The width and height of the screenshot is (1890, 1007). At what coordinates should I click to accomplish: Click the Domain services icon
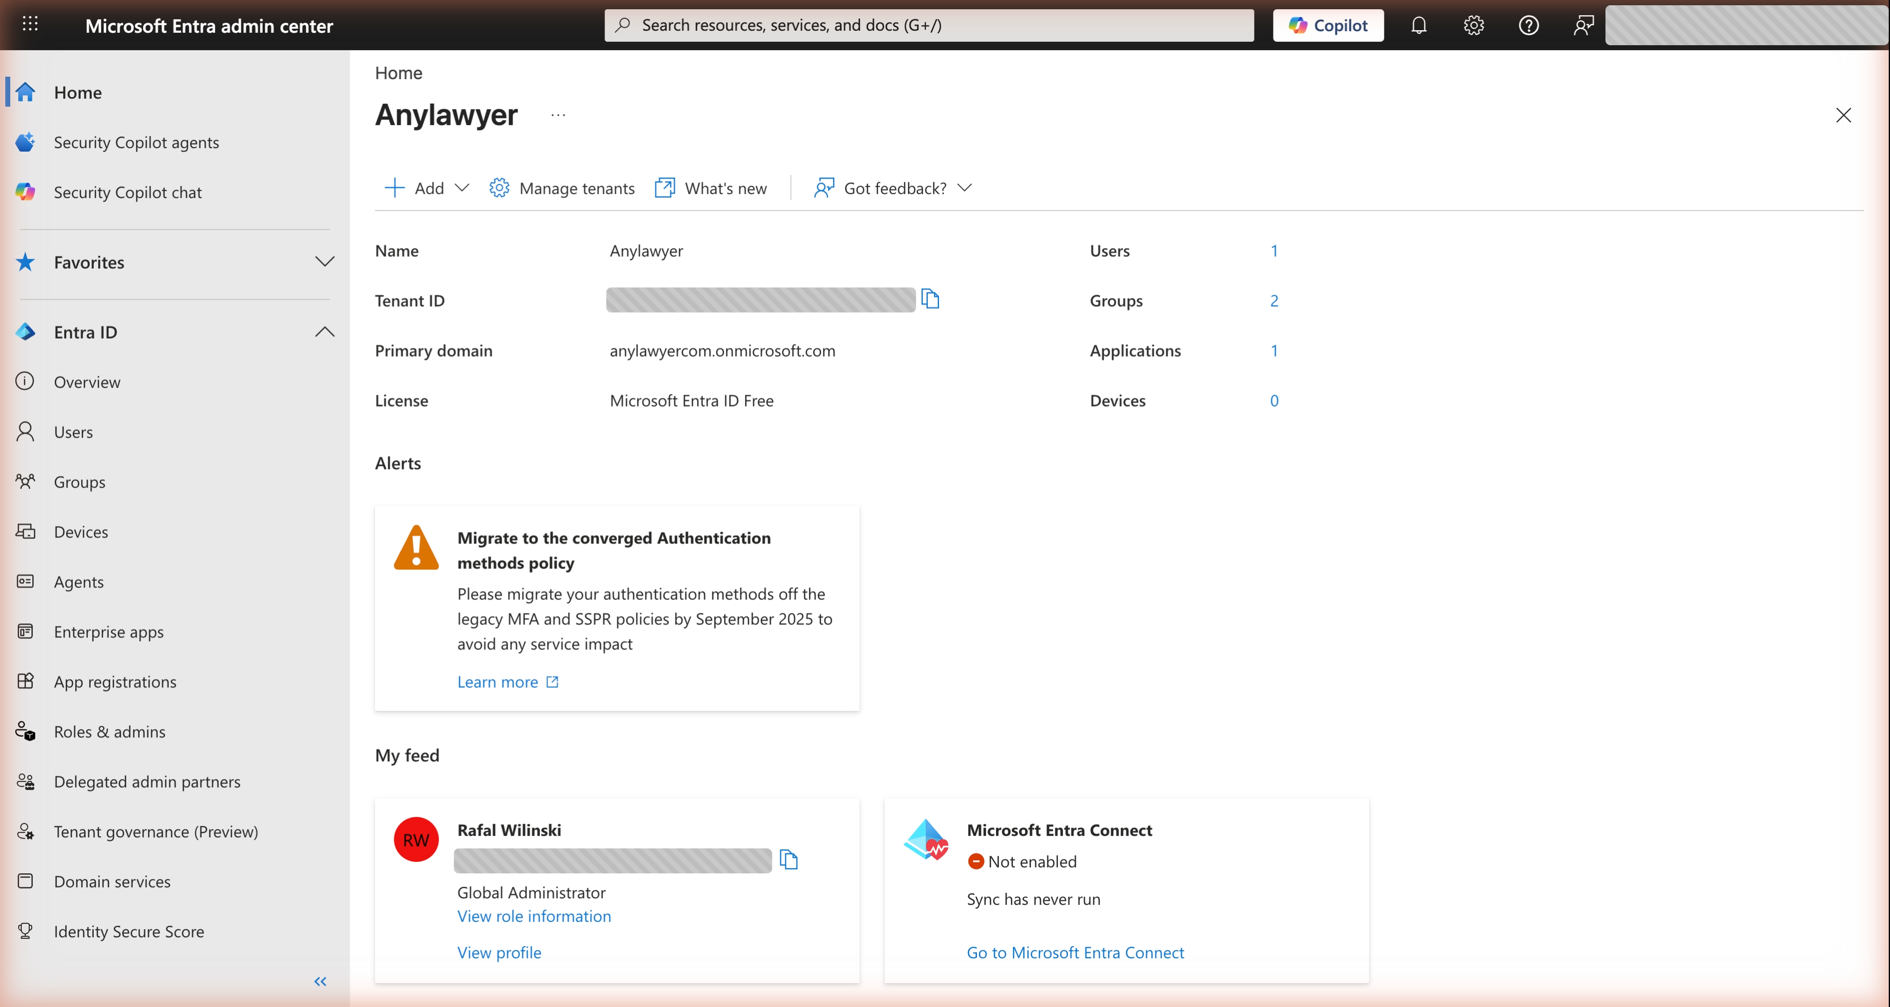click(26, 881)
